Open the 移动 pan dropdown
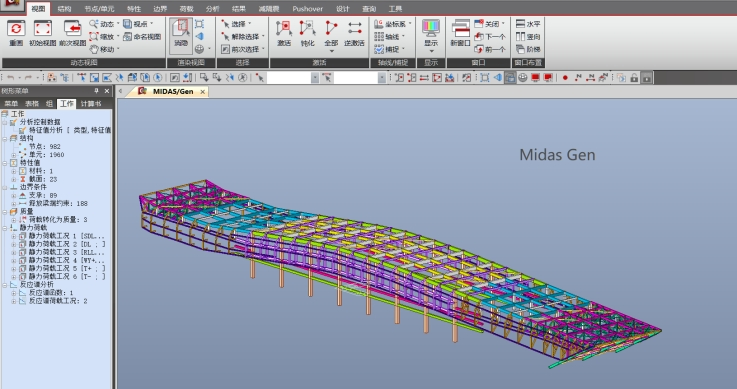 118,49
